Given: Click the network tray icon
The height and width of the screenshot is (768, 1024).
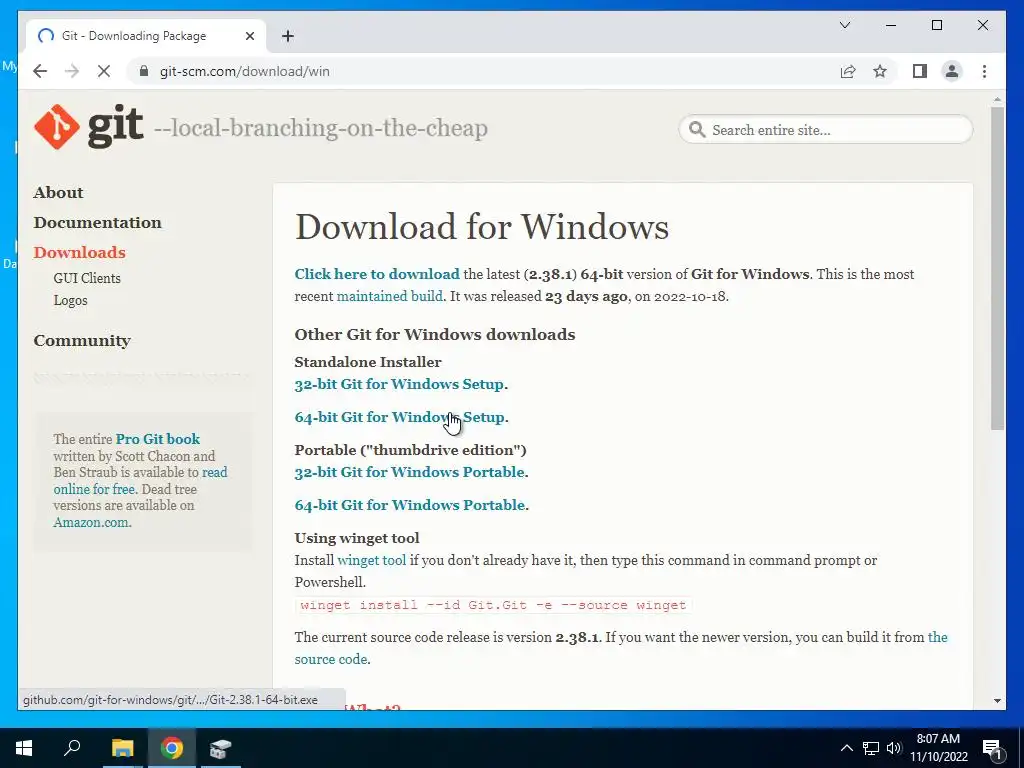Looking at the screenshot, I should click(x=871, y=748).
